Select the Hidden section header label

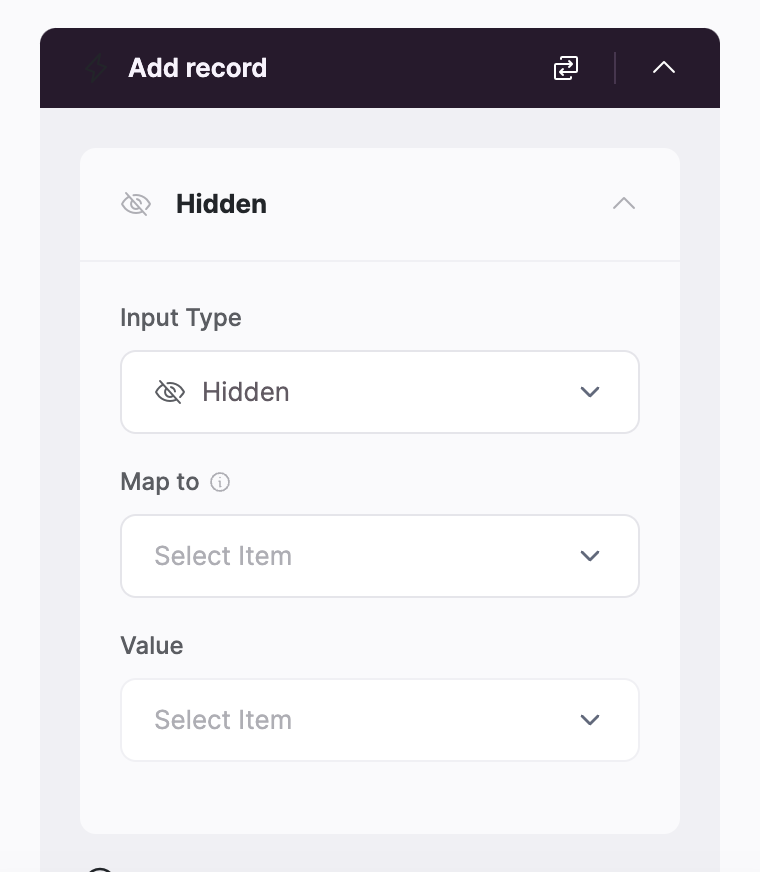click(x=221, y=203)
